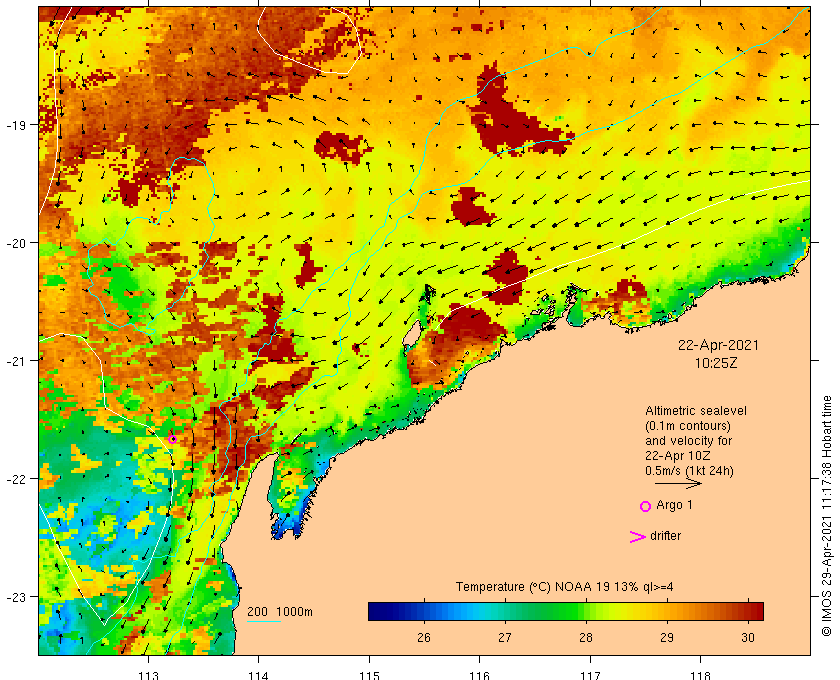Click the colorbar tick label 30

tap(748, 638)
